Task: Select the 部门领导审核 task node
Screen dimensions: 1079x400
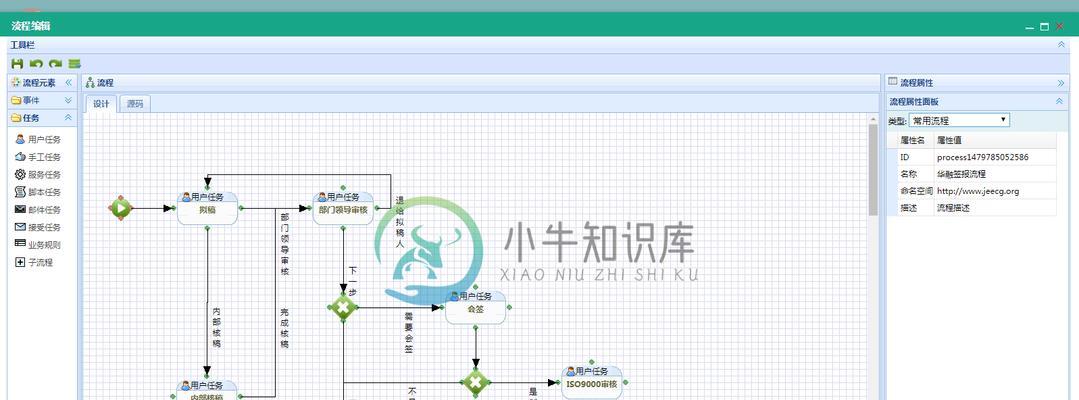Action: [x=343, y=208]
